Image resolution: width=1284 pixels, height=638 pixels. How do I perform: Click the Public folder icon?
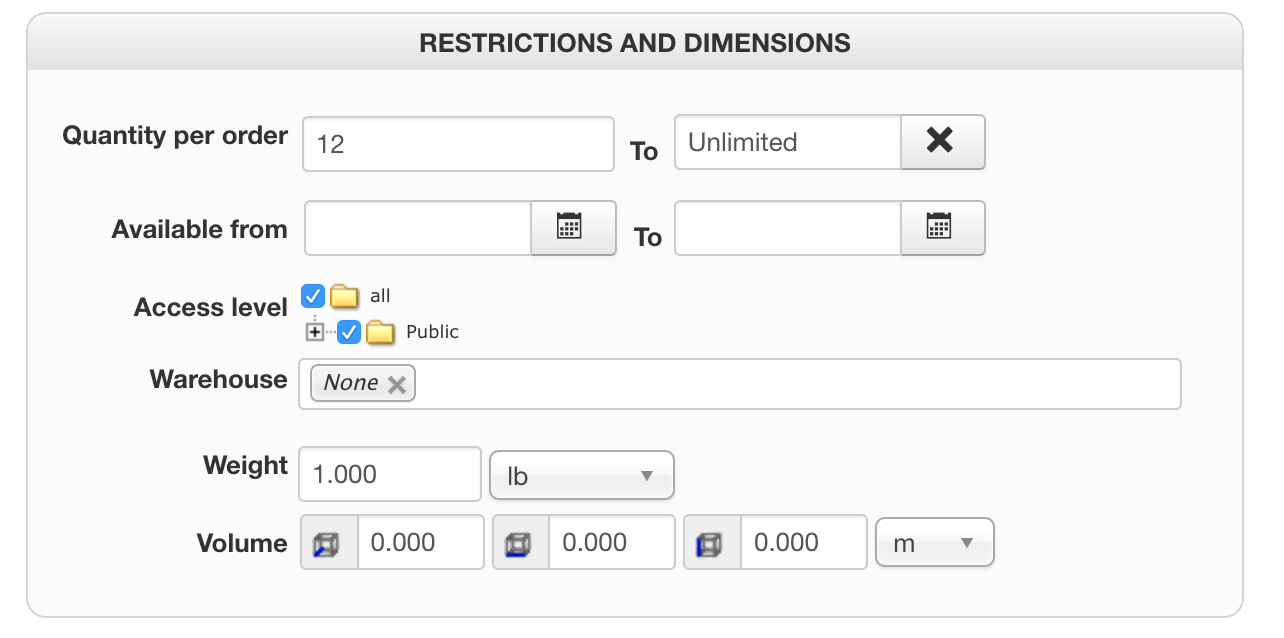coord(380,332)
